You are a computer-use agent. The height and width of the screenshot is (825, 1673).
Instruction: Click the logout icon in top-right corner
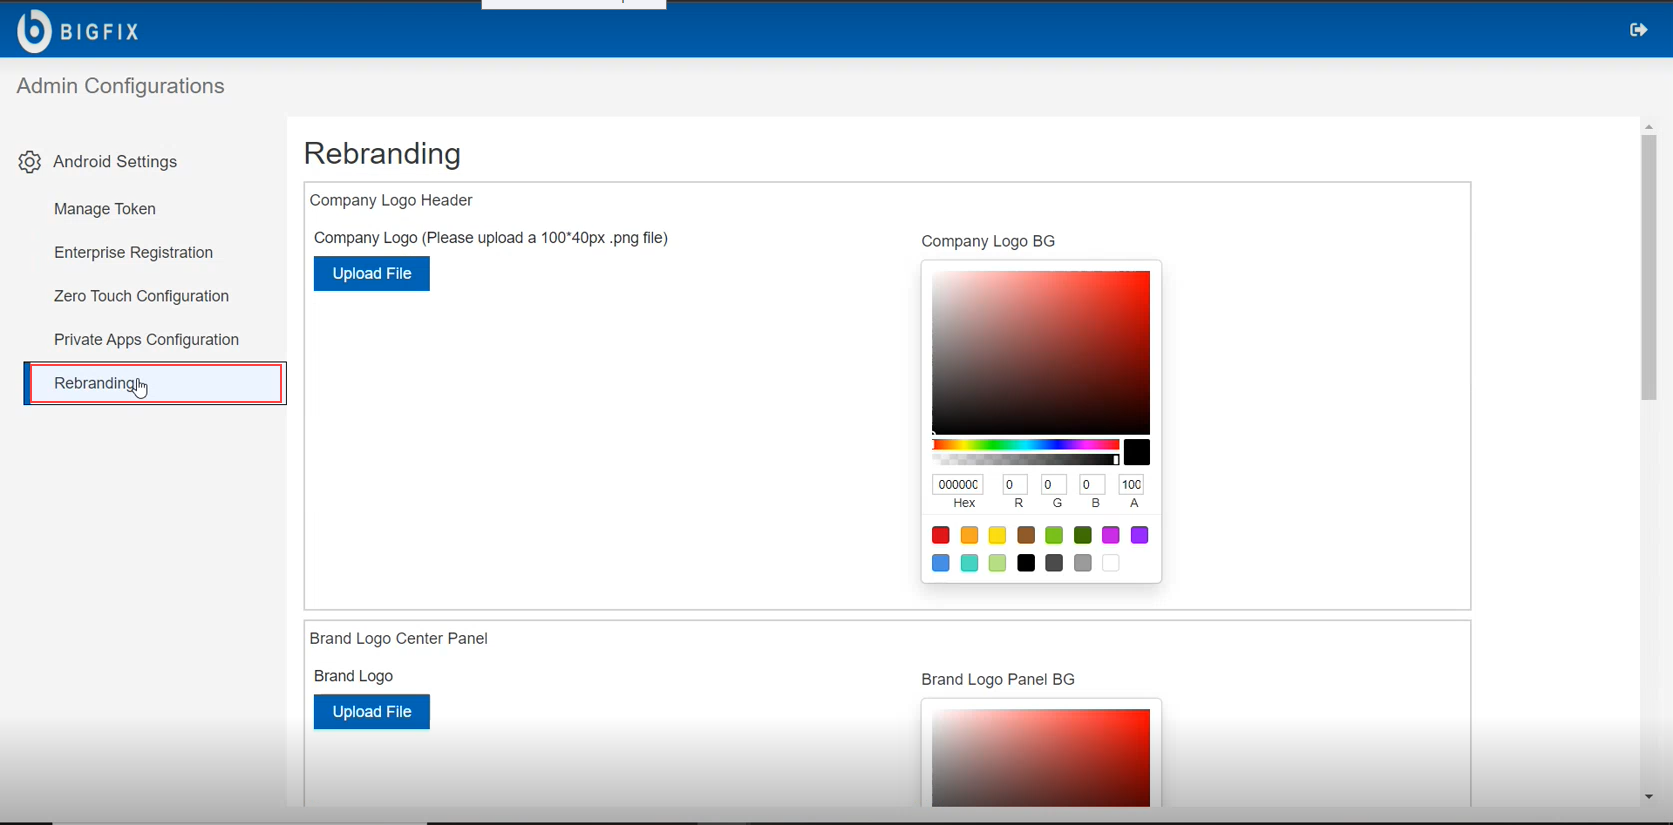(1638, 30)
